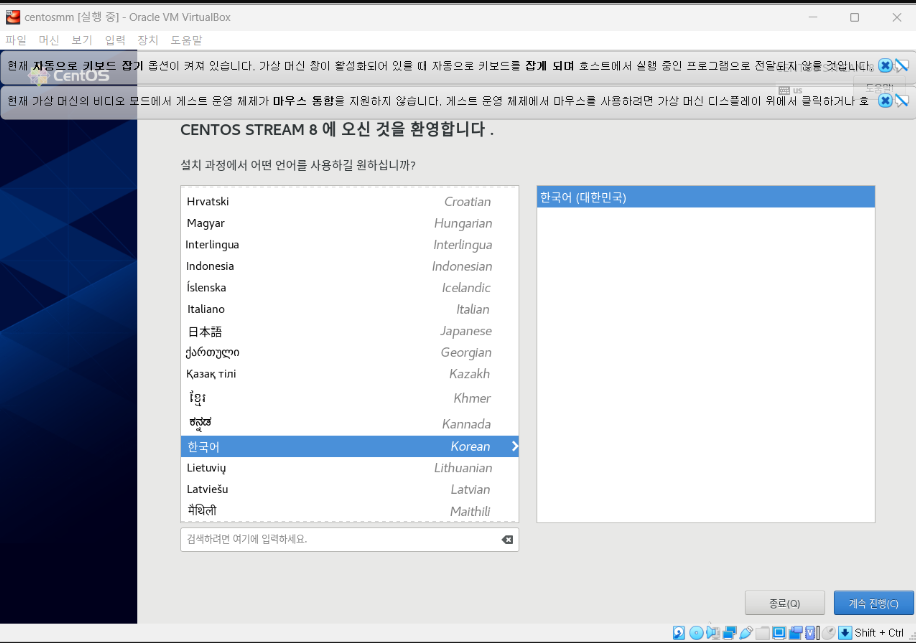The image size is (916, 643).
Task: Select Indonesia Indonesian language
Action: (x=349, y=266)
